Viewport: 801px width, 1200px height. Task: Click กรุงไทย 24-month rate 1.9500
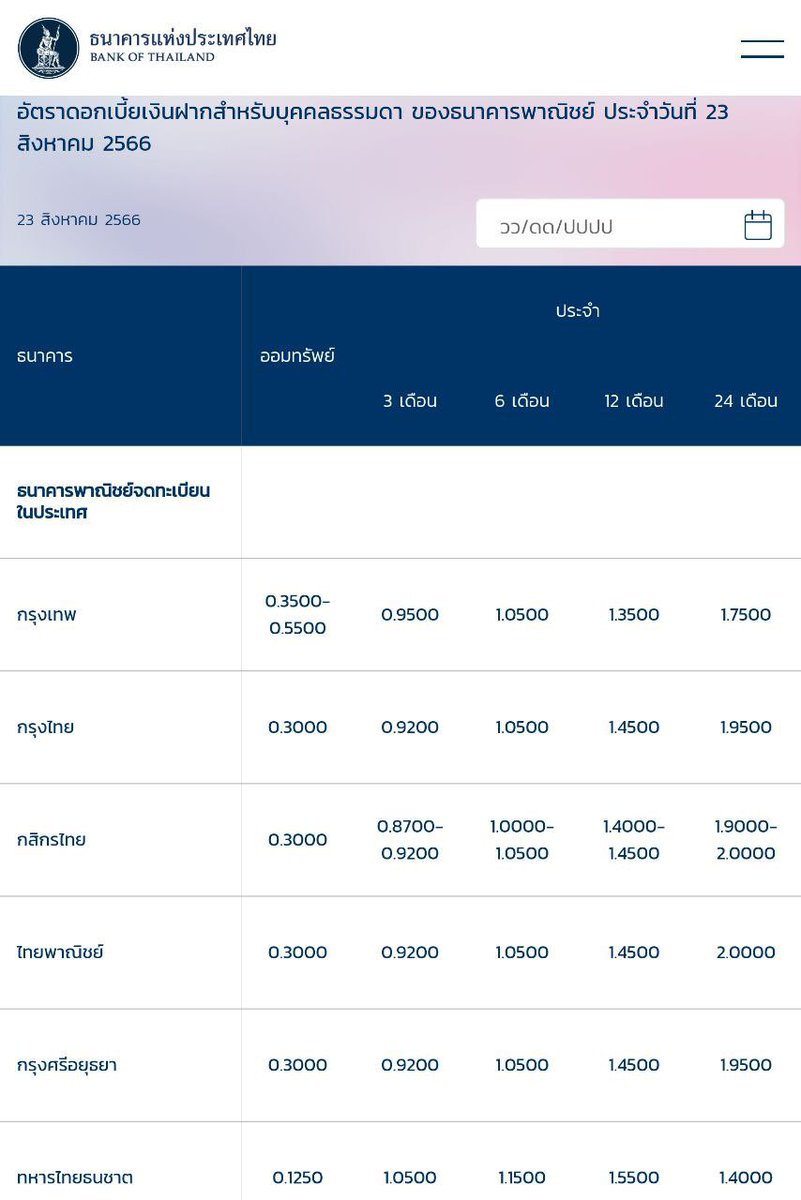coord(746,727)
